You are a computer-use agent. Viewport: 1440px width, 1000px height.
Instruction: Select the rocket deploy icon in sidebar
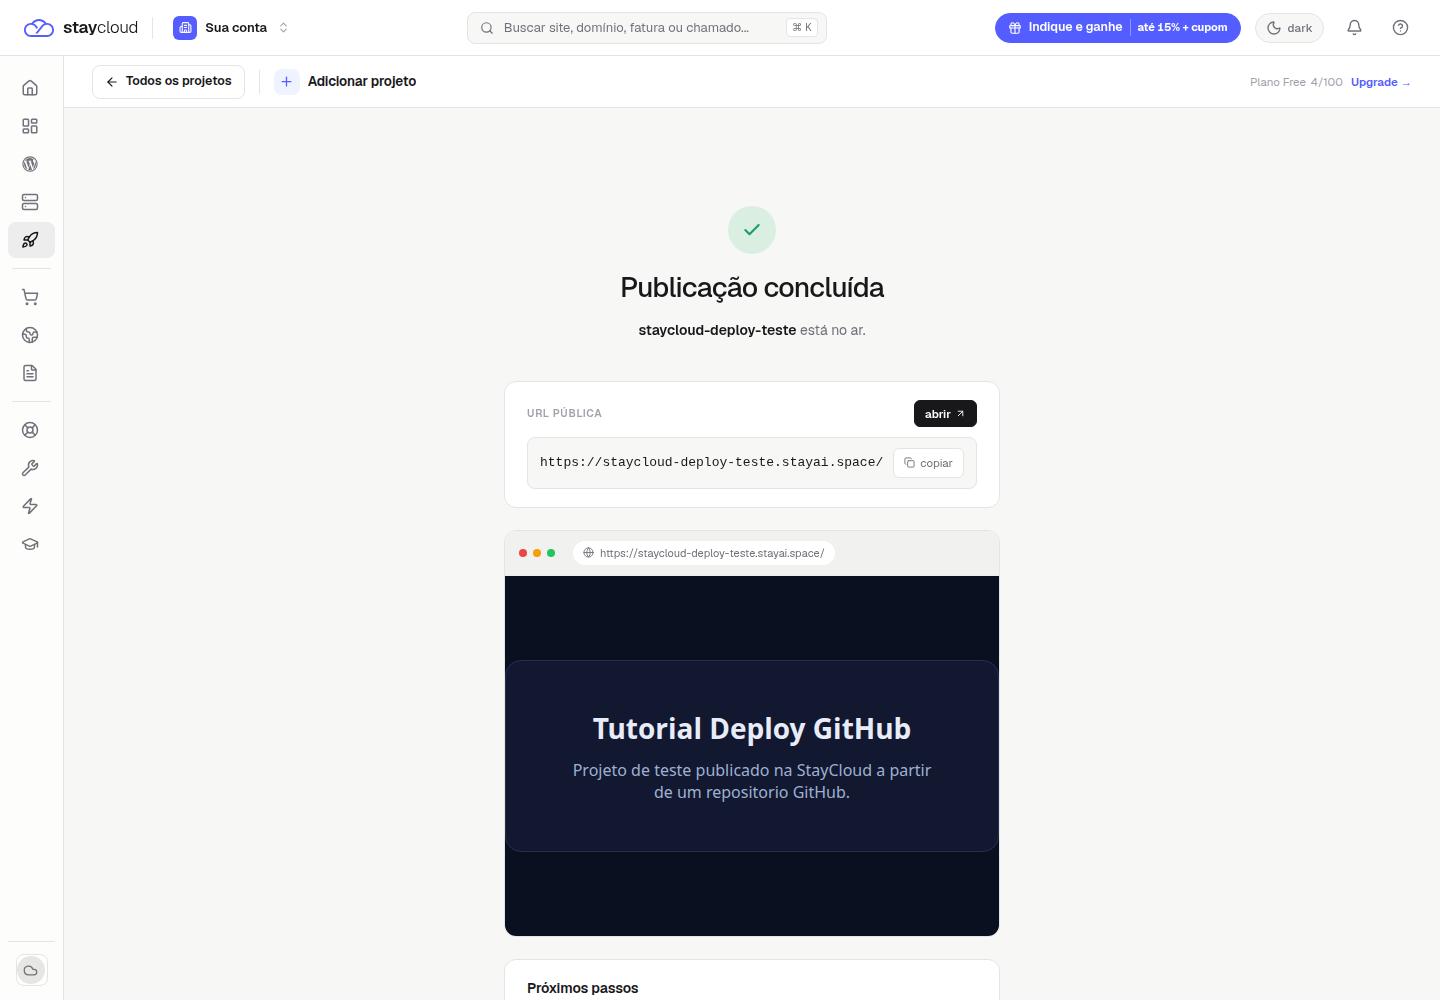pyautogui.click(x=30, y=240)
